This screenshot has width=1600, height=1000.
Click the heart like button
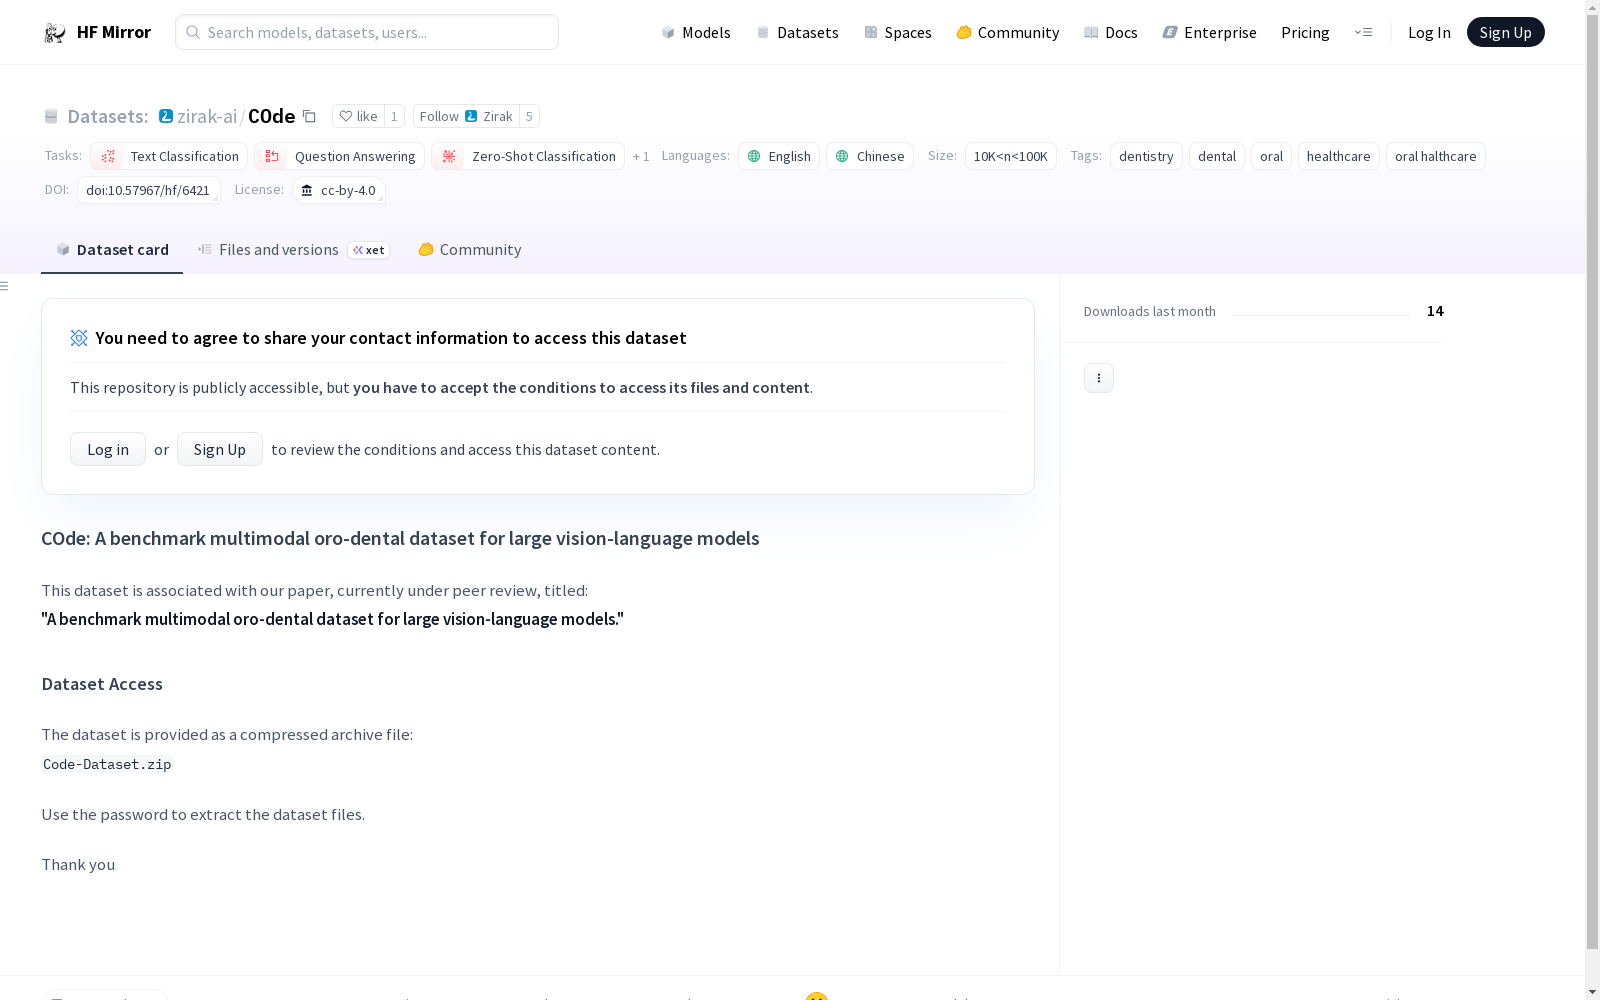tap(358, 117)
